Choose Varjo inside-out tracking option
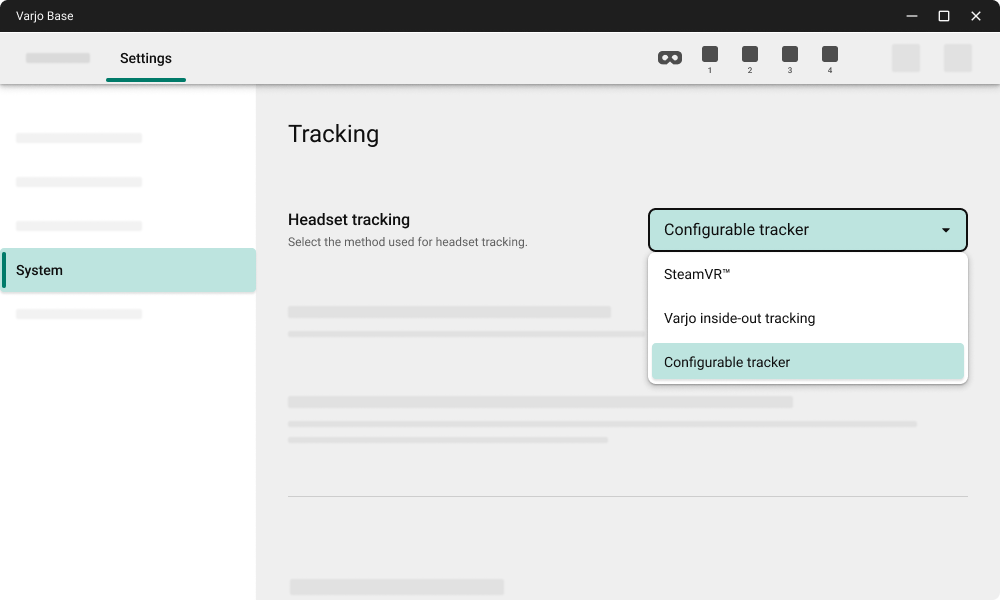1000x600 pixels. tap(740, 318)
